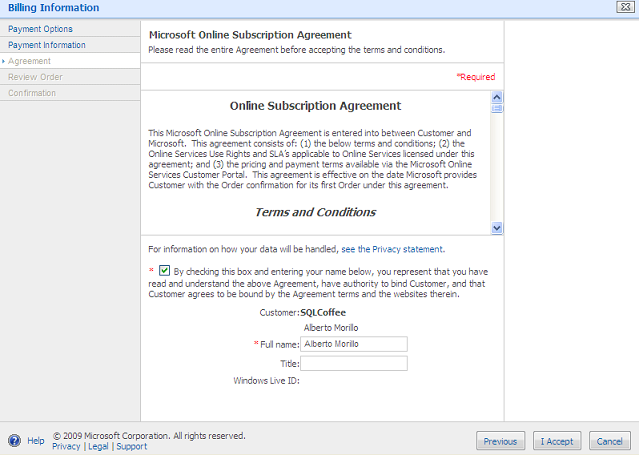This screenshot has height=455, width=639.
Task: Open the Payment Options step
Action: point(40,29)
